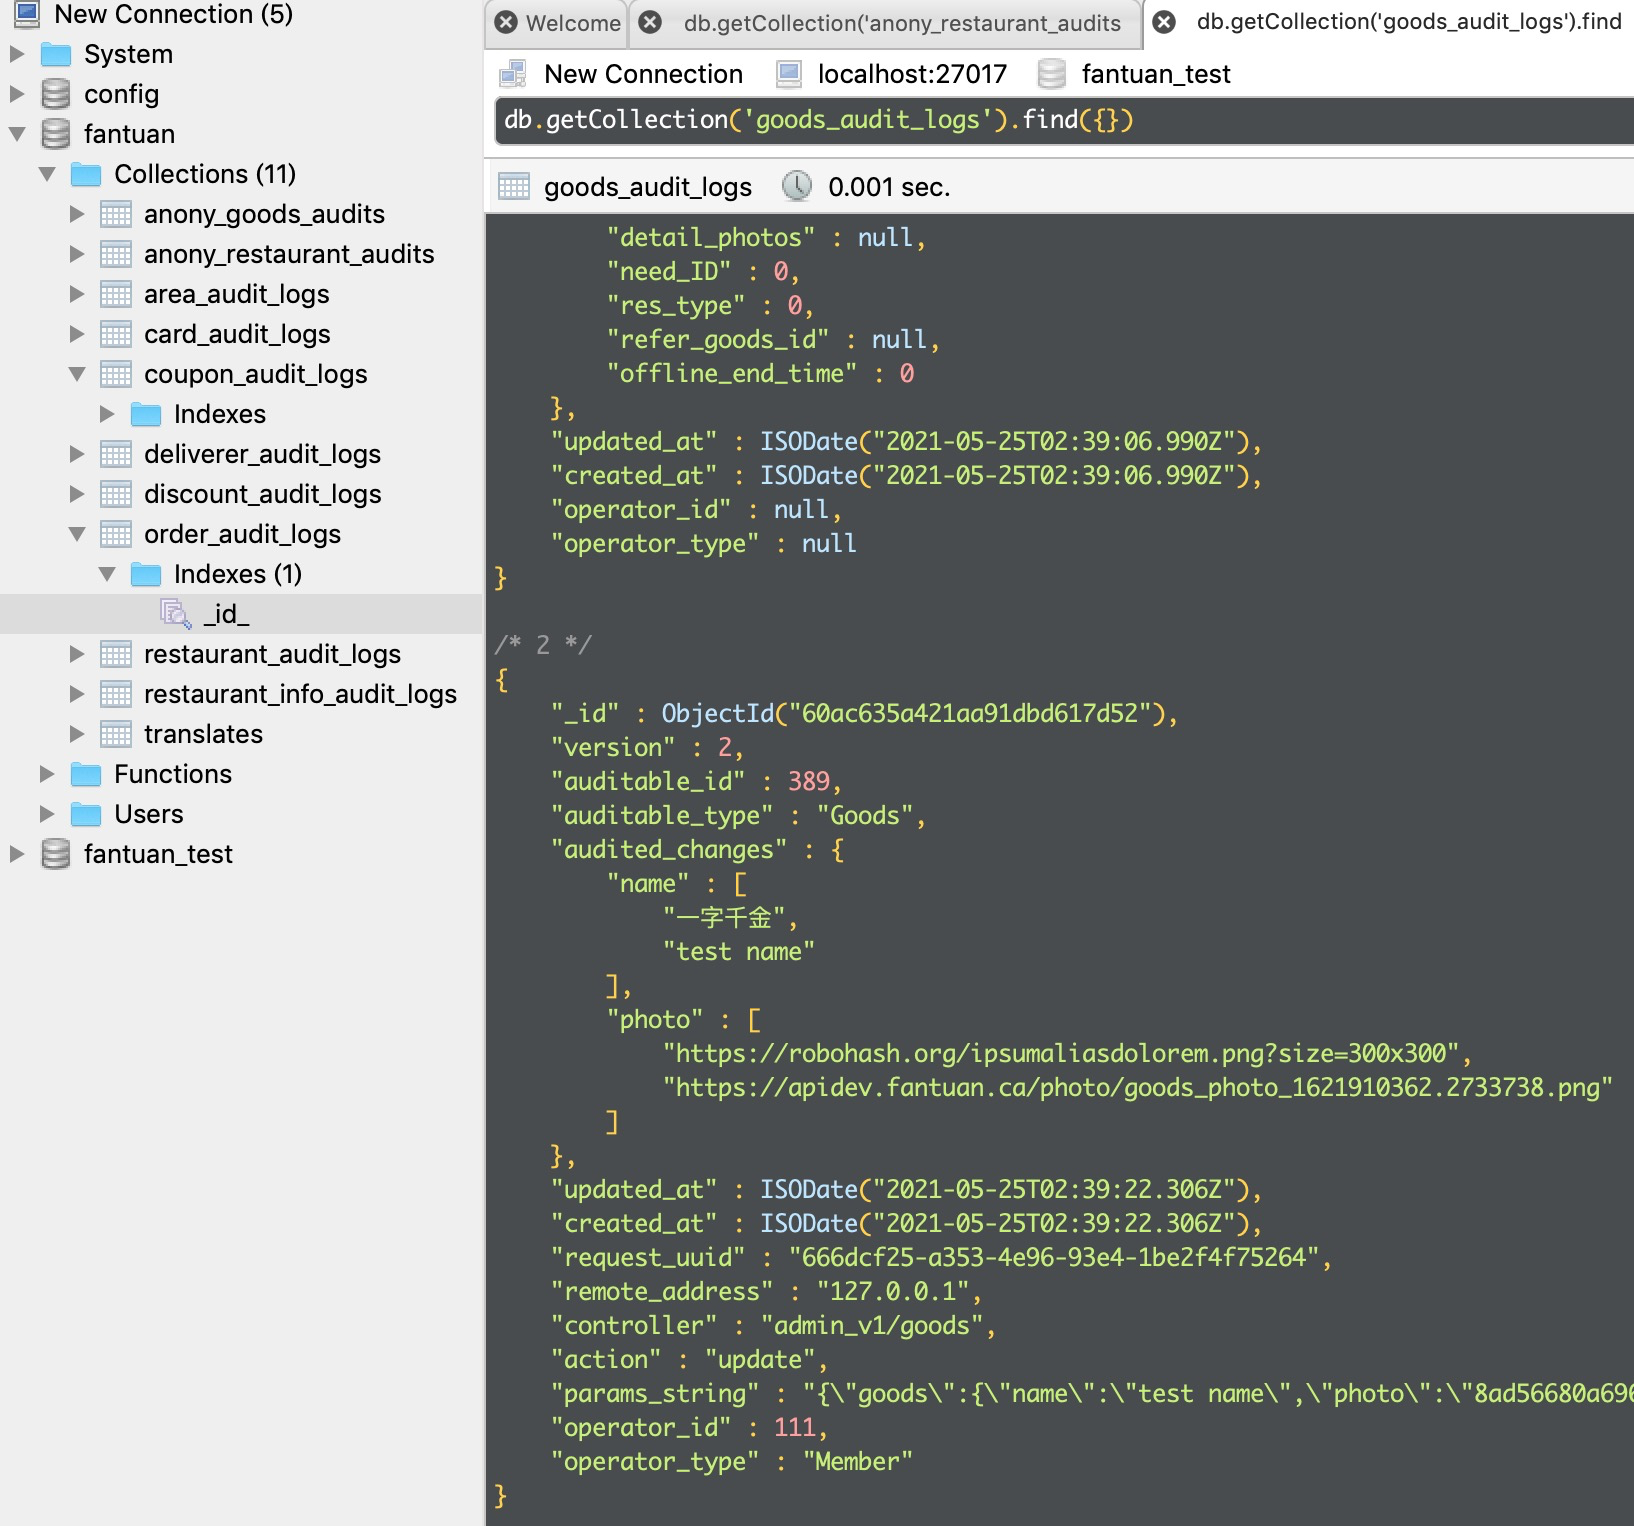
Task: Click the ObjectId value of document 2
Action: click(x=912, y=714)
